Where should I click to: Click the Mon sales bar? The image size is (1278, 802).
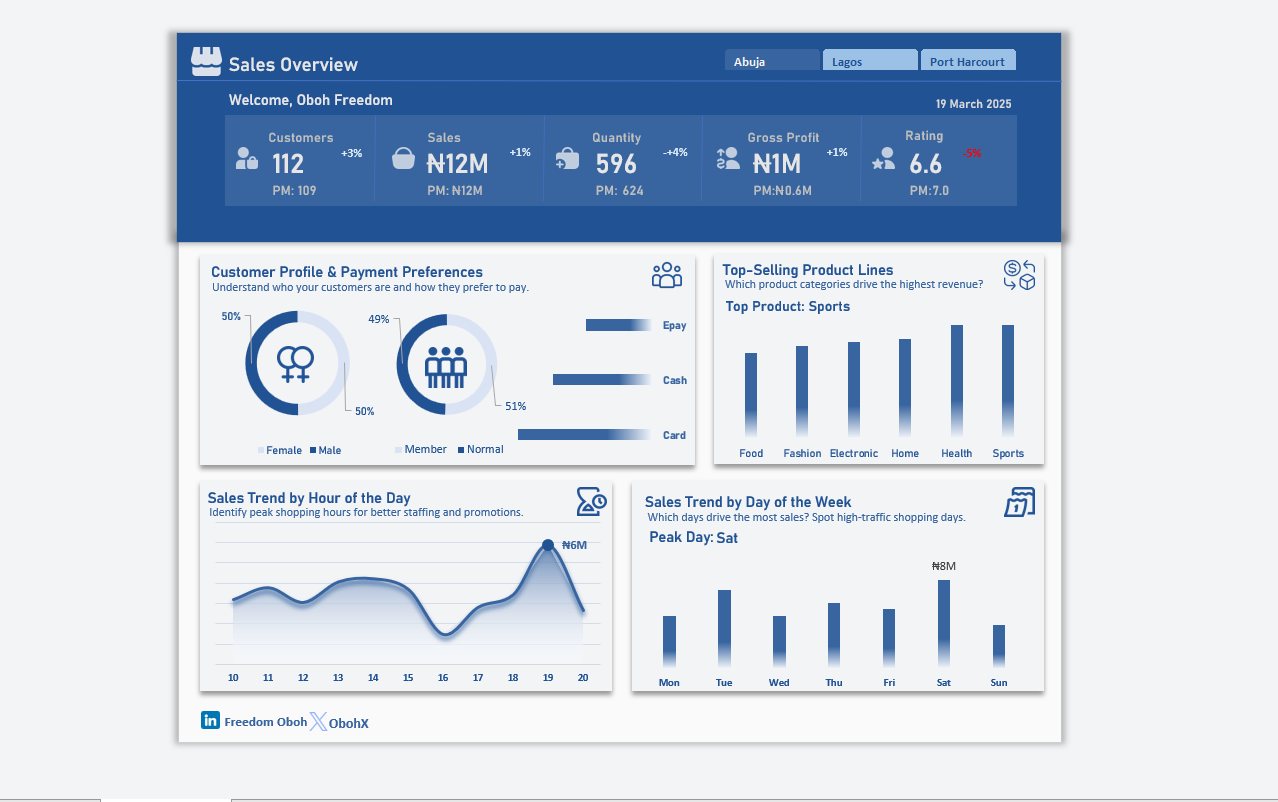coord(669,642)
